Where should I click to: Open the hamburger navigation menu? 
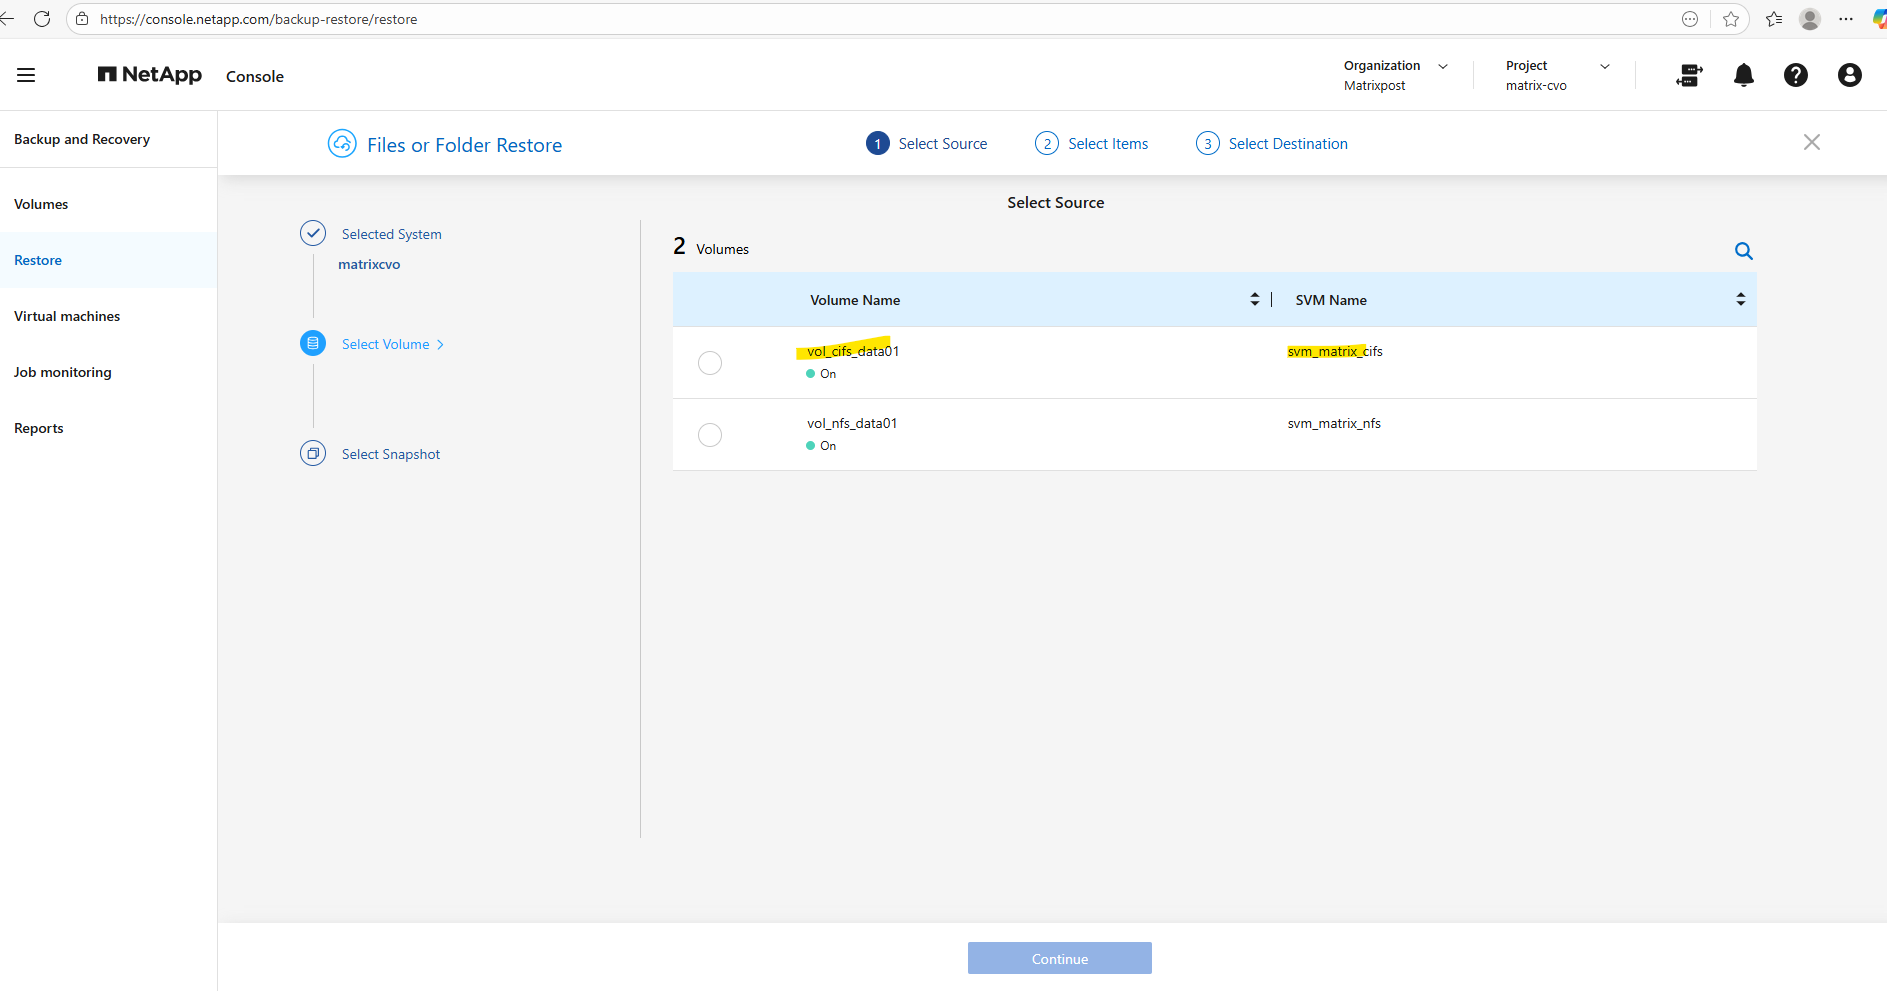click(26, 75)
